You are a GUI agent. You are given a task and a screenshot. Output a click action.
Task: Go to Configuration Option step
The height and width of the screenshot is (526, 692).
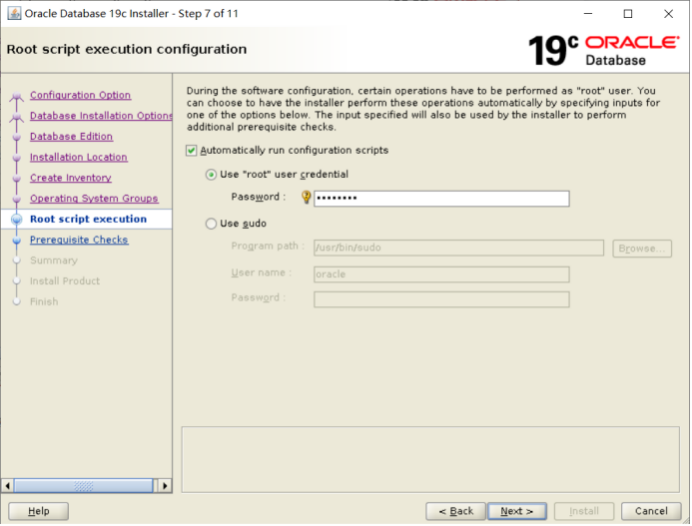[x=80, y=95]
